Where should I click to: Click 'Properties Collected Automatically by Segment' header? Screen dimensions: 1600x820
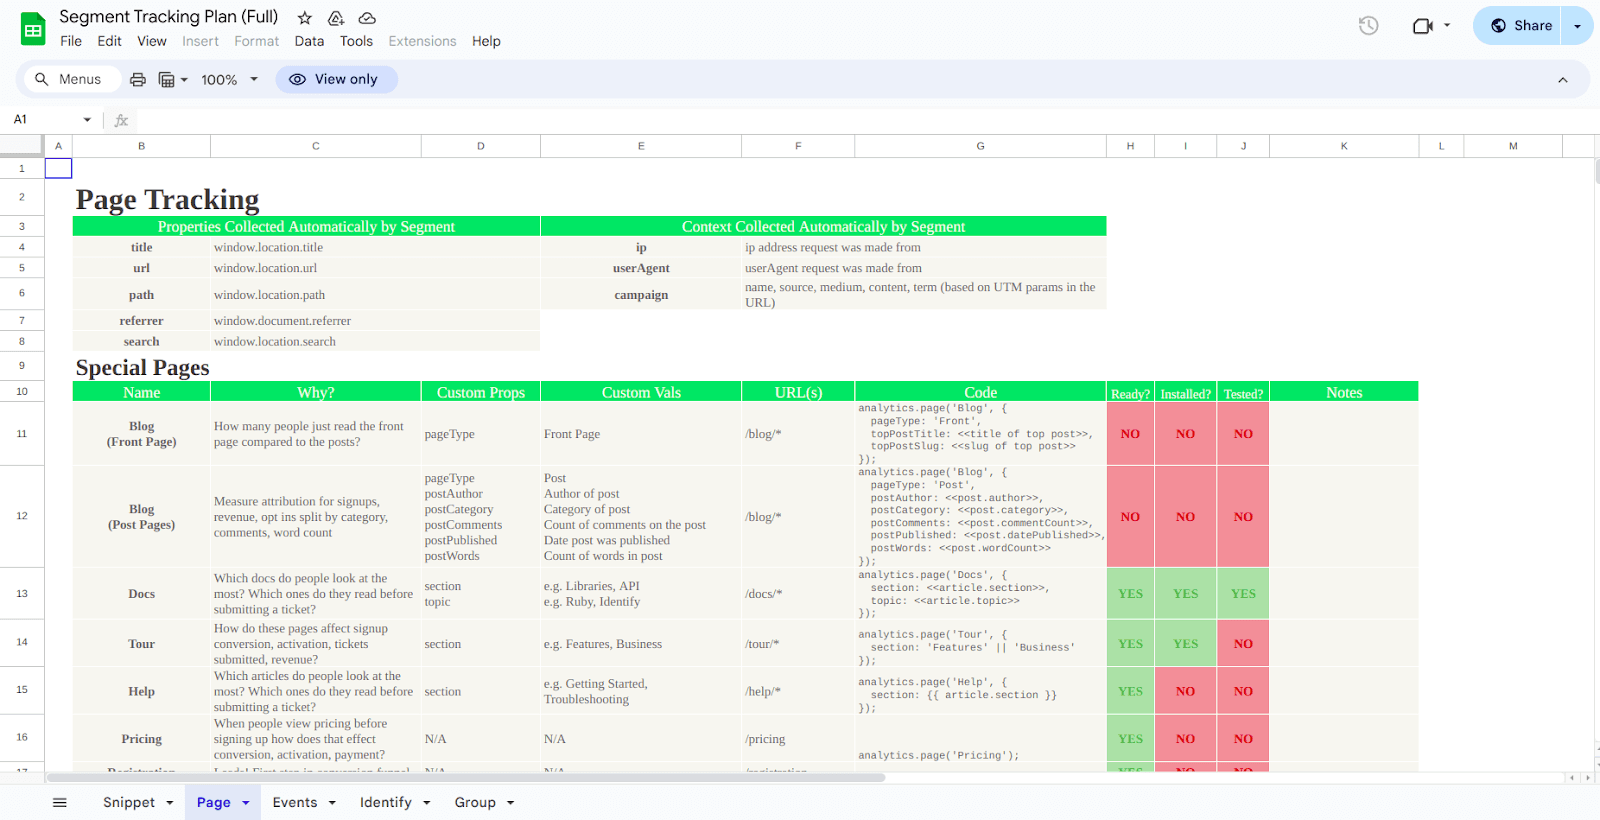coord(306,227)
